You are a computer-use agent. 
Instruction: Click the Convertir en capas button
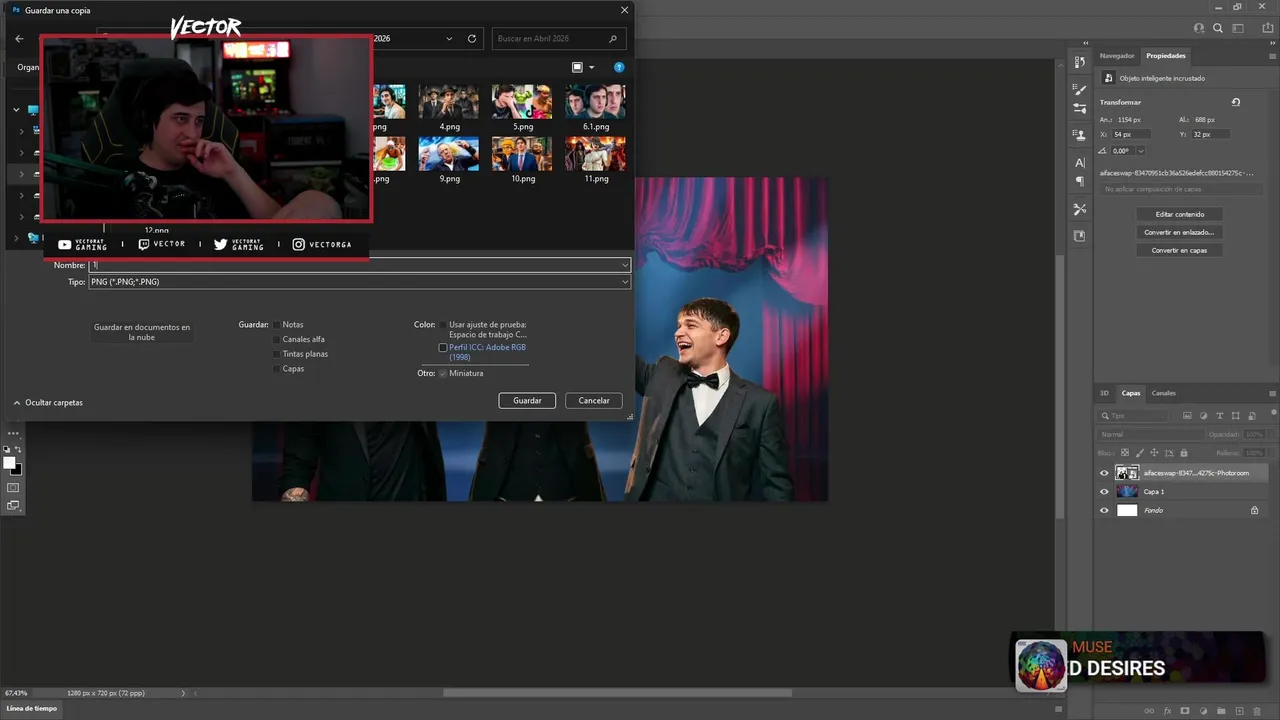1180,250
